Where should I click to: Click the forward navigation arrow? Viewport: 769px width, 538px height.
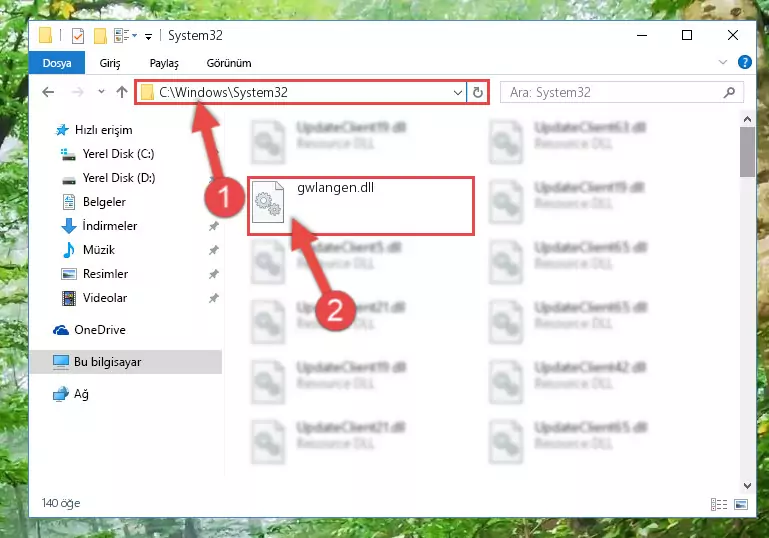pyautogui.click(x=77, y=92)
